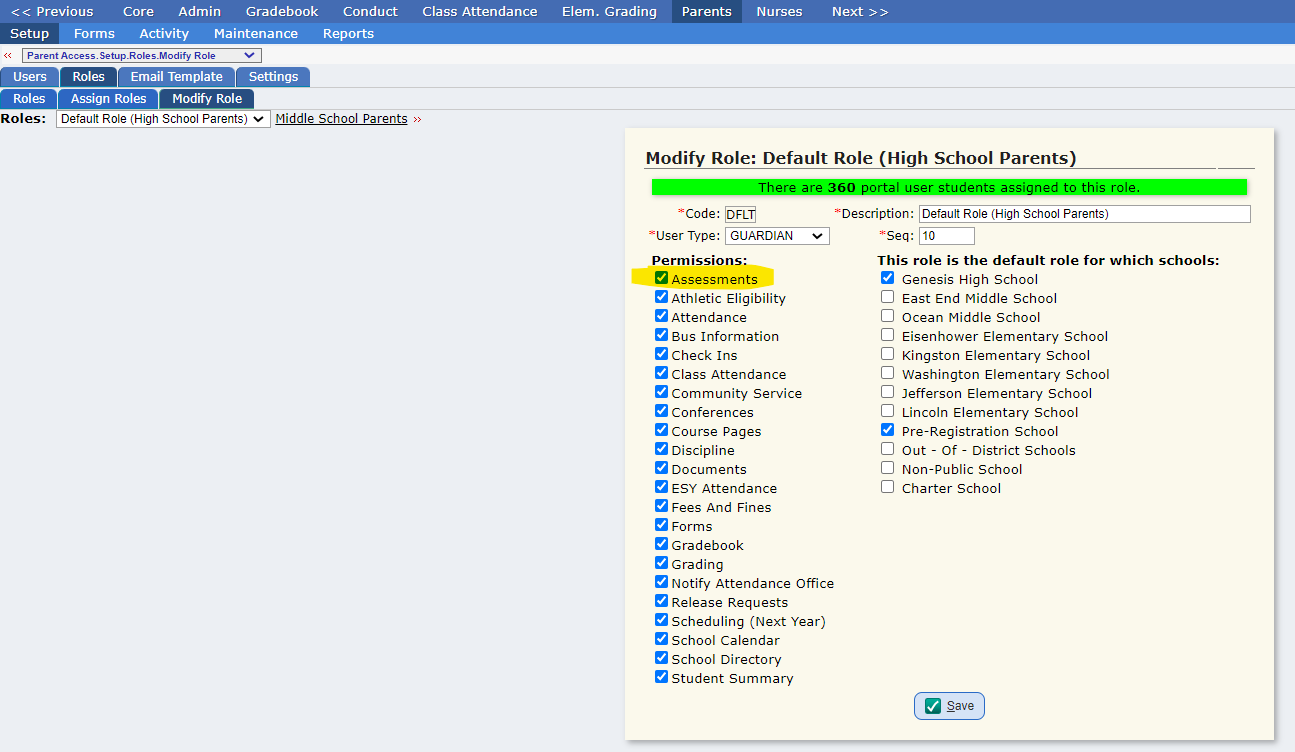Click the Save button
This screenshot has height=752, width=1295.
pos(948,705)
